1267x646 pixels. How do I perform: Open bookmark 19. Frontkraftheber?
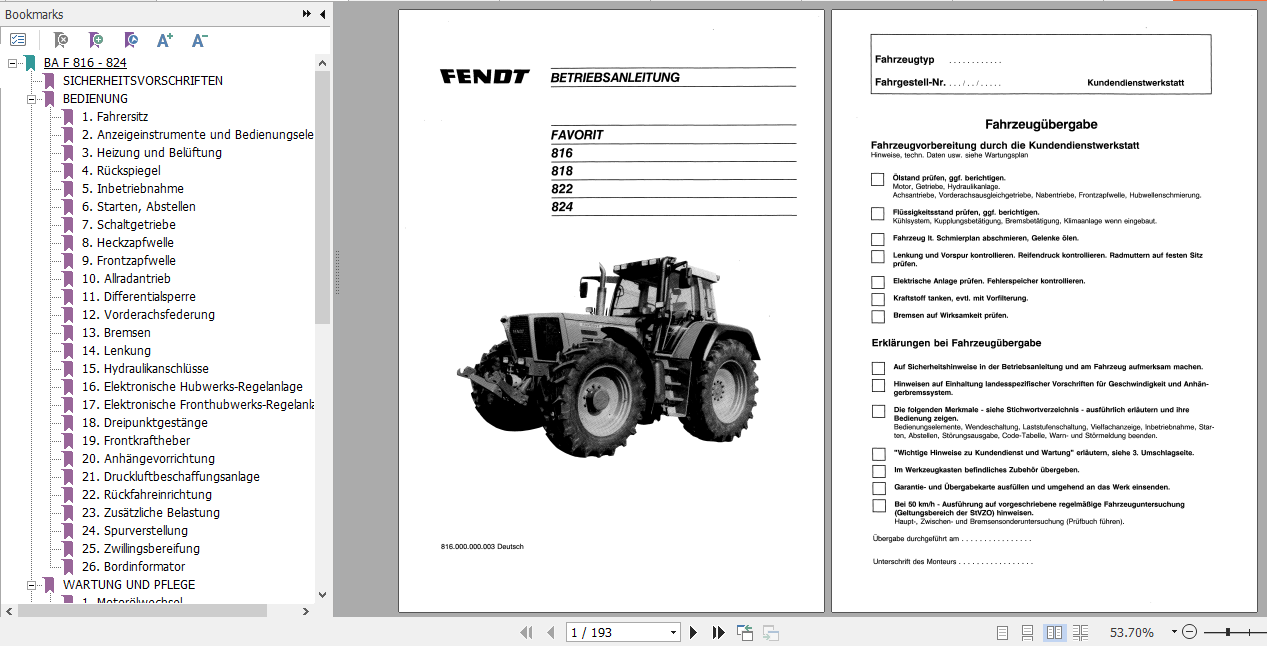click(136, 441)
